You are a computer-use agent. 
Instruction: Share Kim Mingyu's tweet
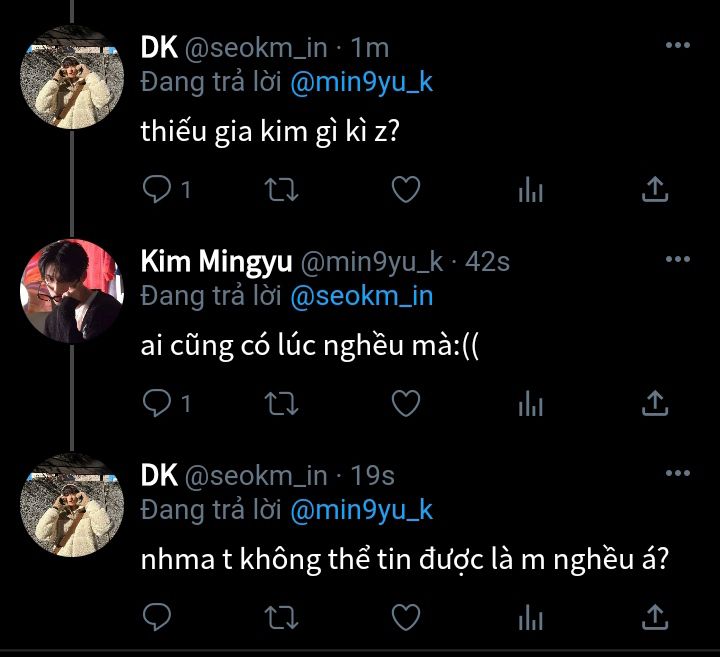click(x=653, y=403)
